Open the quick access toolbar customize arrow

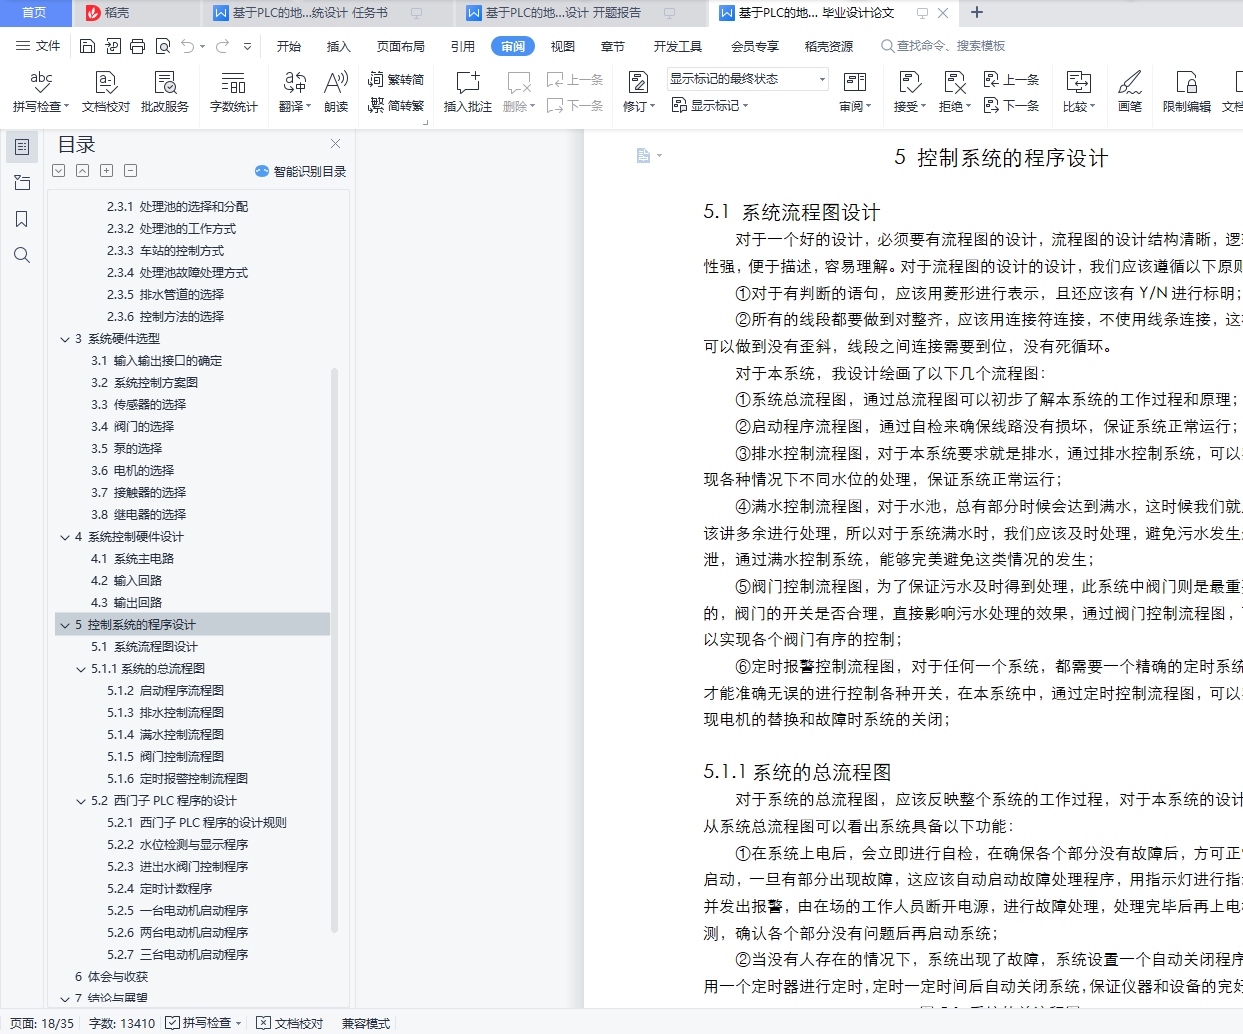coord(248,46)
